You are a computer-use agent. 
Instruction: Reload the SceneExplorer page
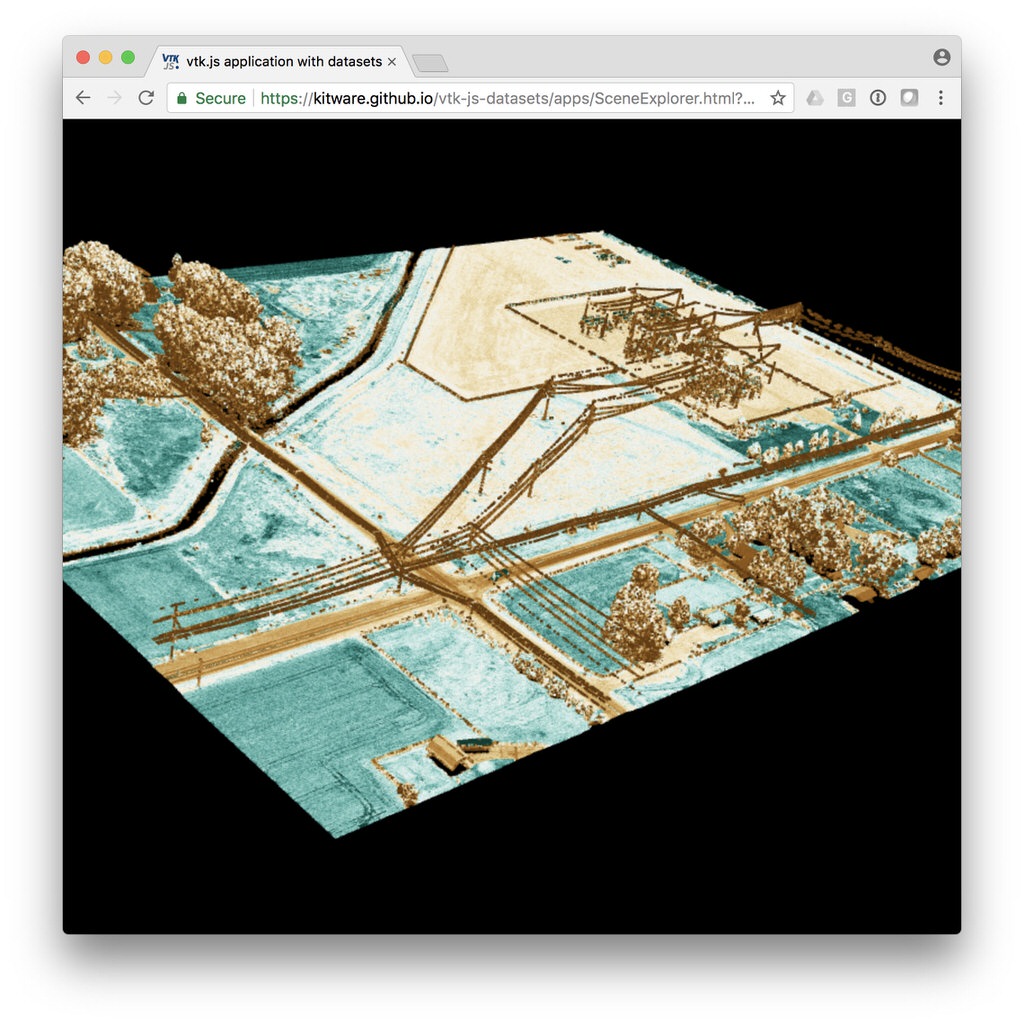tap(145, 97)
